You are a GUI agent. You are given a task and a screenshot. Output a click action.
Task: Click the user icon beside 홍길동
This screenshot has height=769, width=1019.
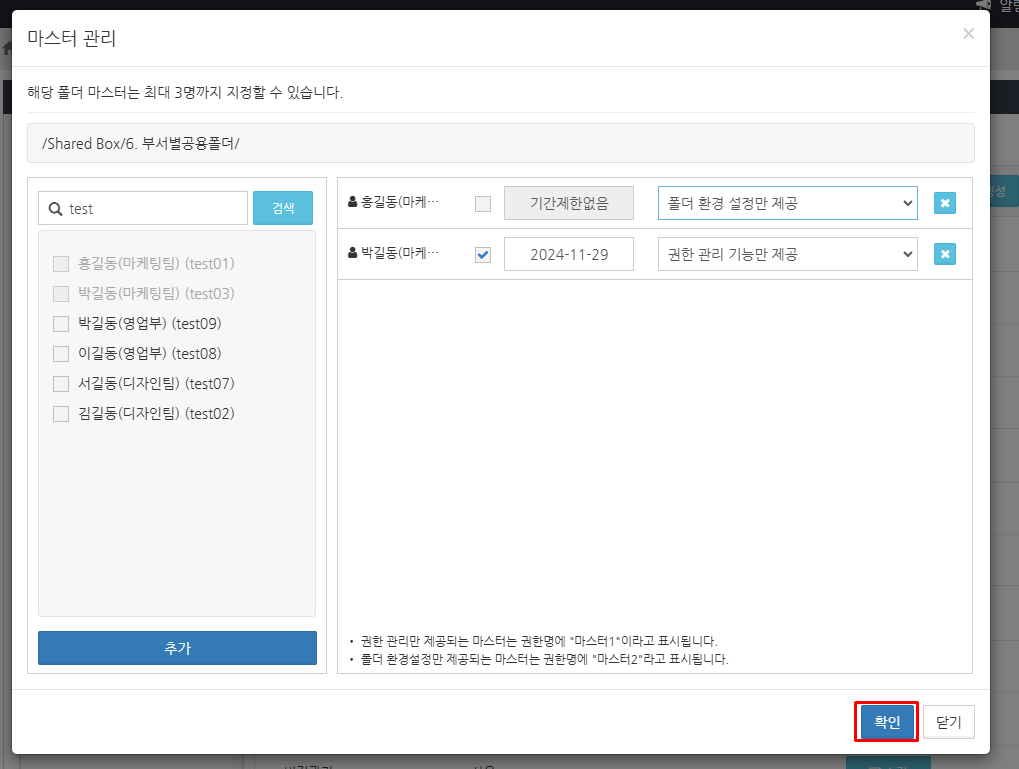[x=353, y=202]
